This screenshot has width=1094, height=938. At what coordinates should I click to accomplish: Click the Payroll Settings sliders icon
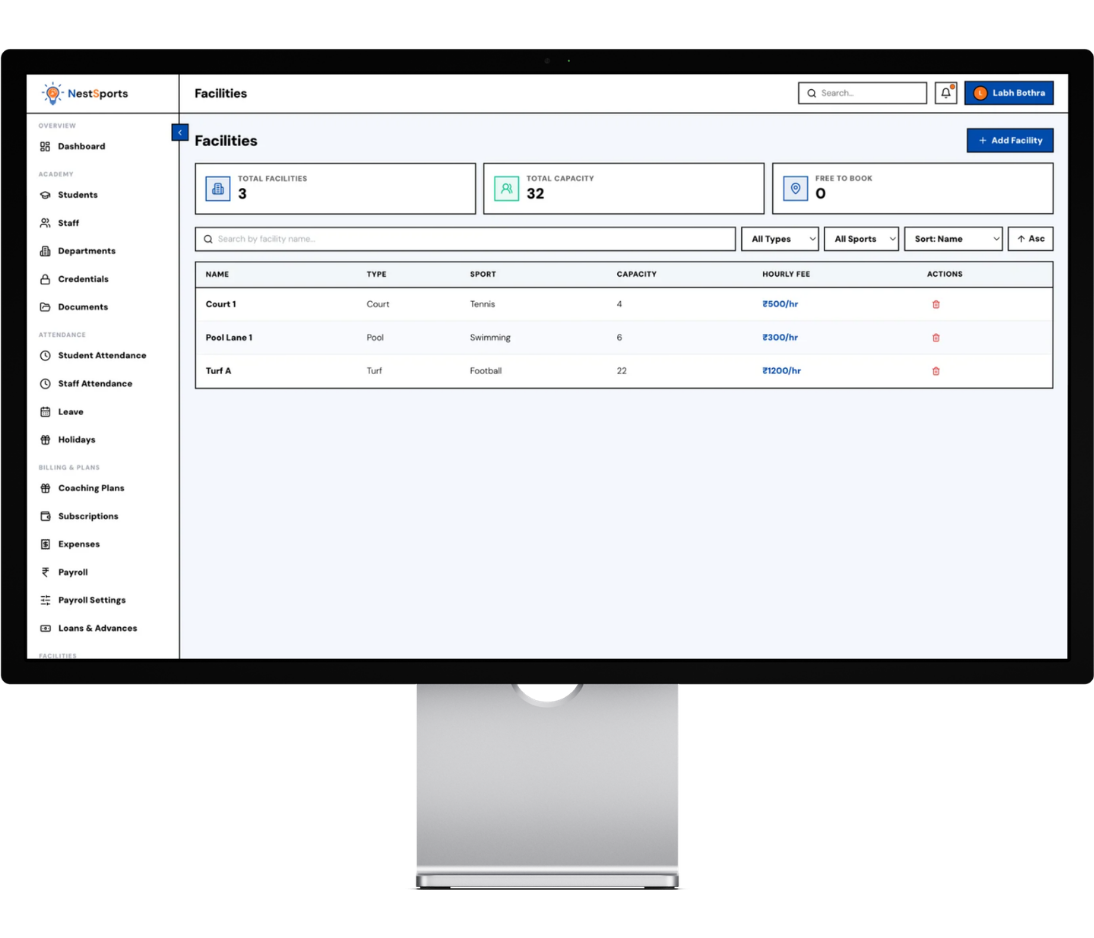(x=45, y=600)
